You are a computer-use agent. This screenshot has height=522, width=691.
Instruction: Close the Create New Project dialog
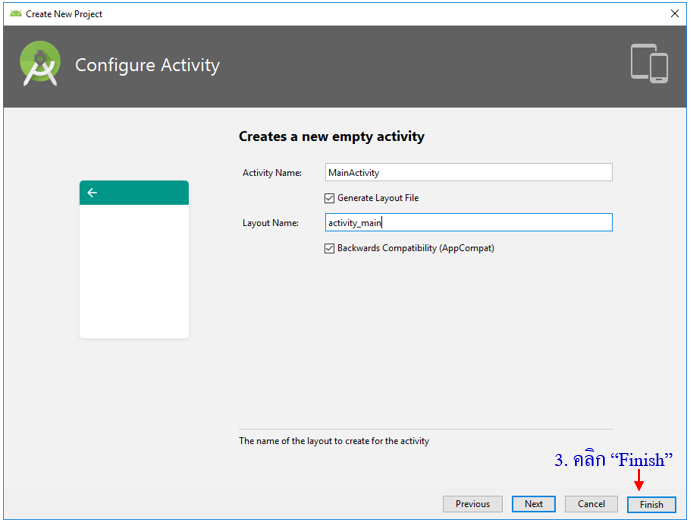click(x=674, y=13)
